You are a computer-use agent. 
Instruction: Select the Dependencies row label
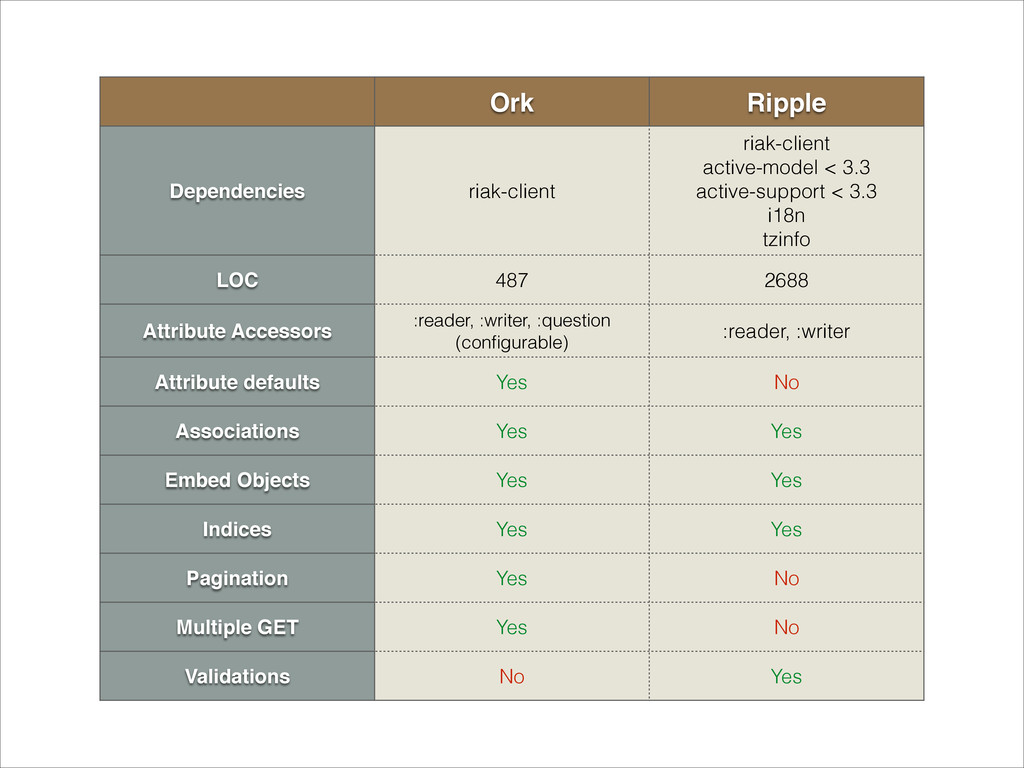(x=237, y=191)
